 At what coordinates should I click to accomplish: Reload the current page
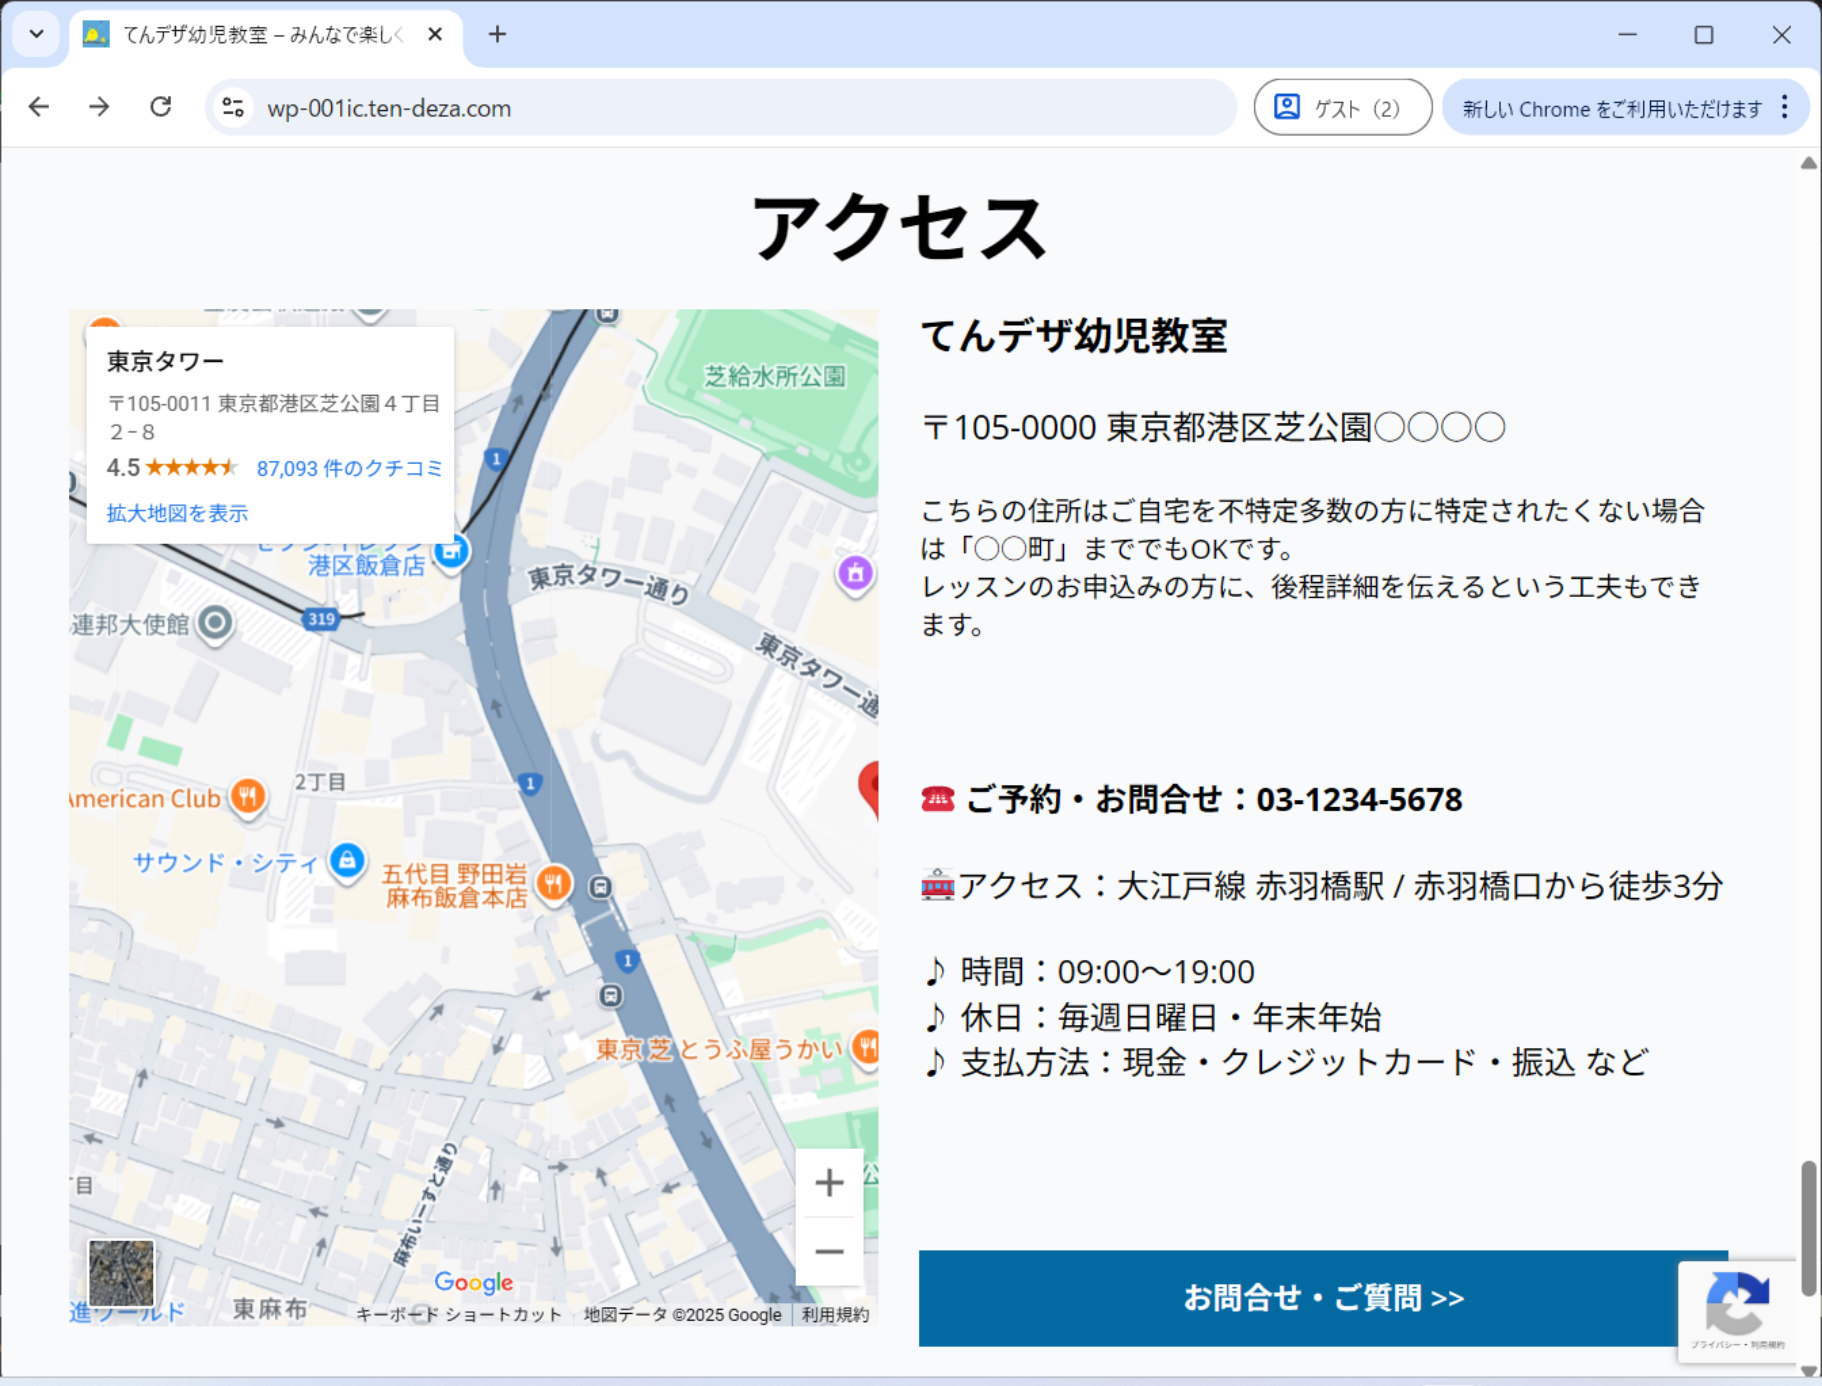161,107
